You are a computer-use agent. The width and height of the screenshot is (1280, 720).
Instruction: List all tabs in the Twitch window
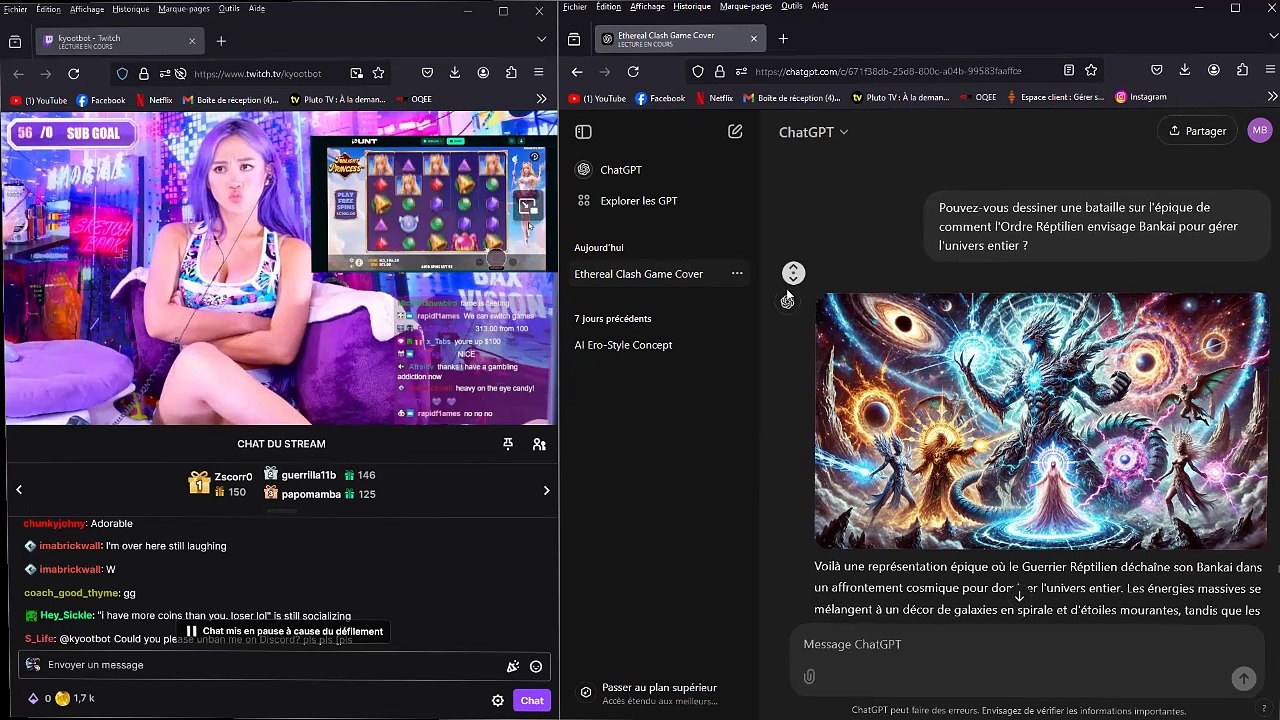tap(541, 39)
